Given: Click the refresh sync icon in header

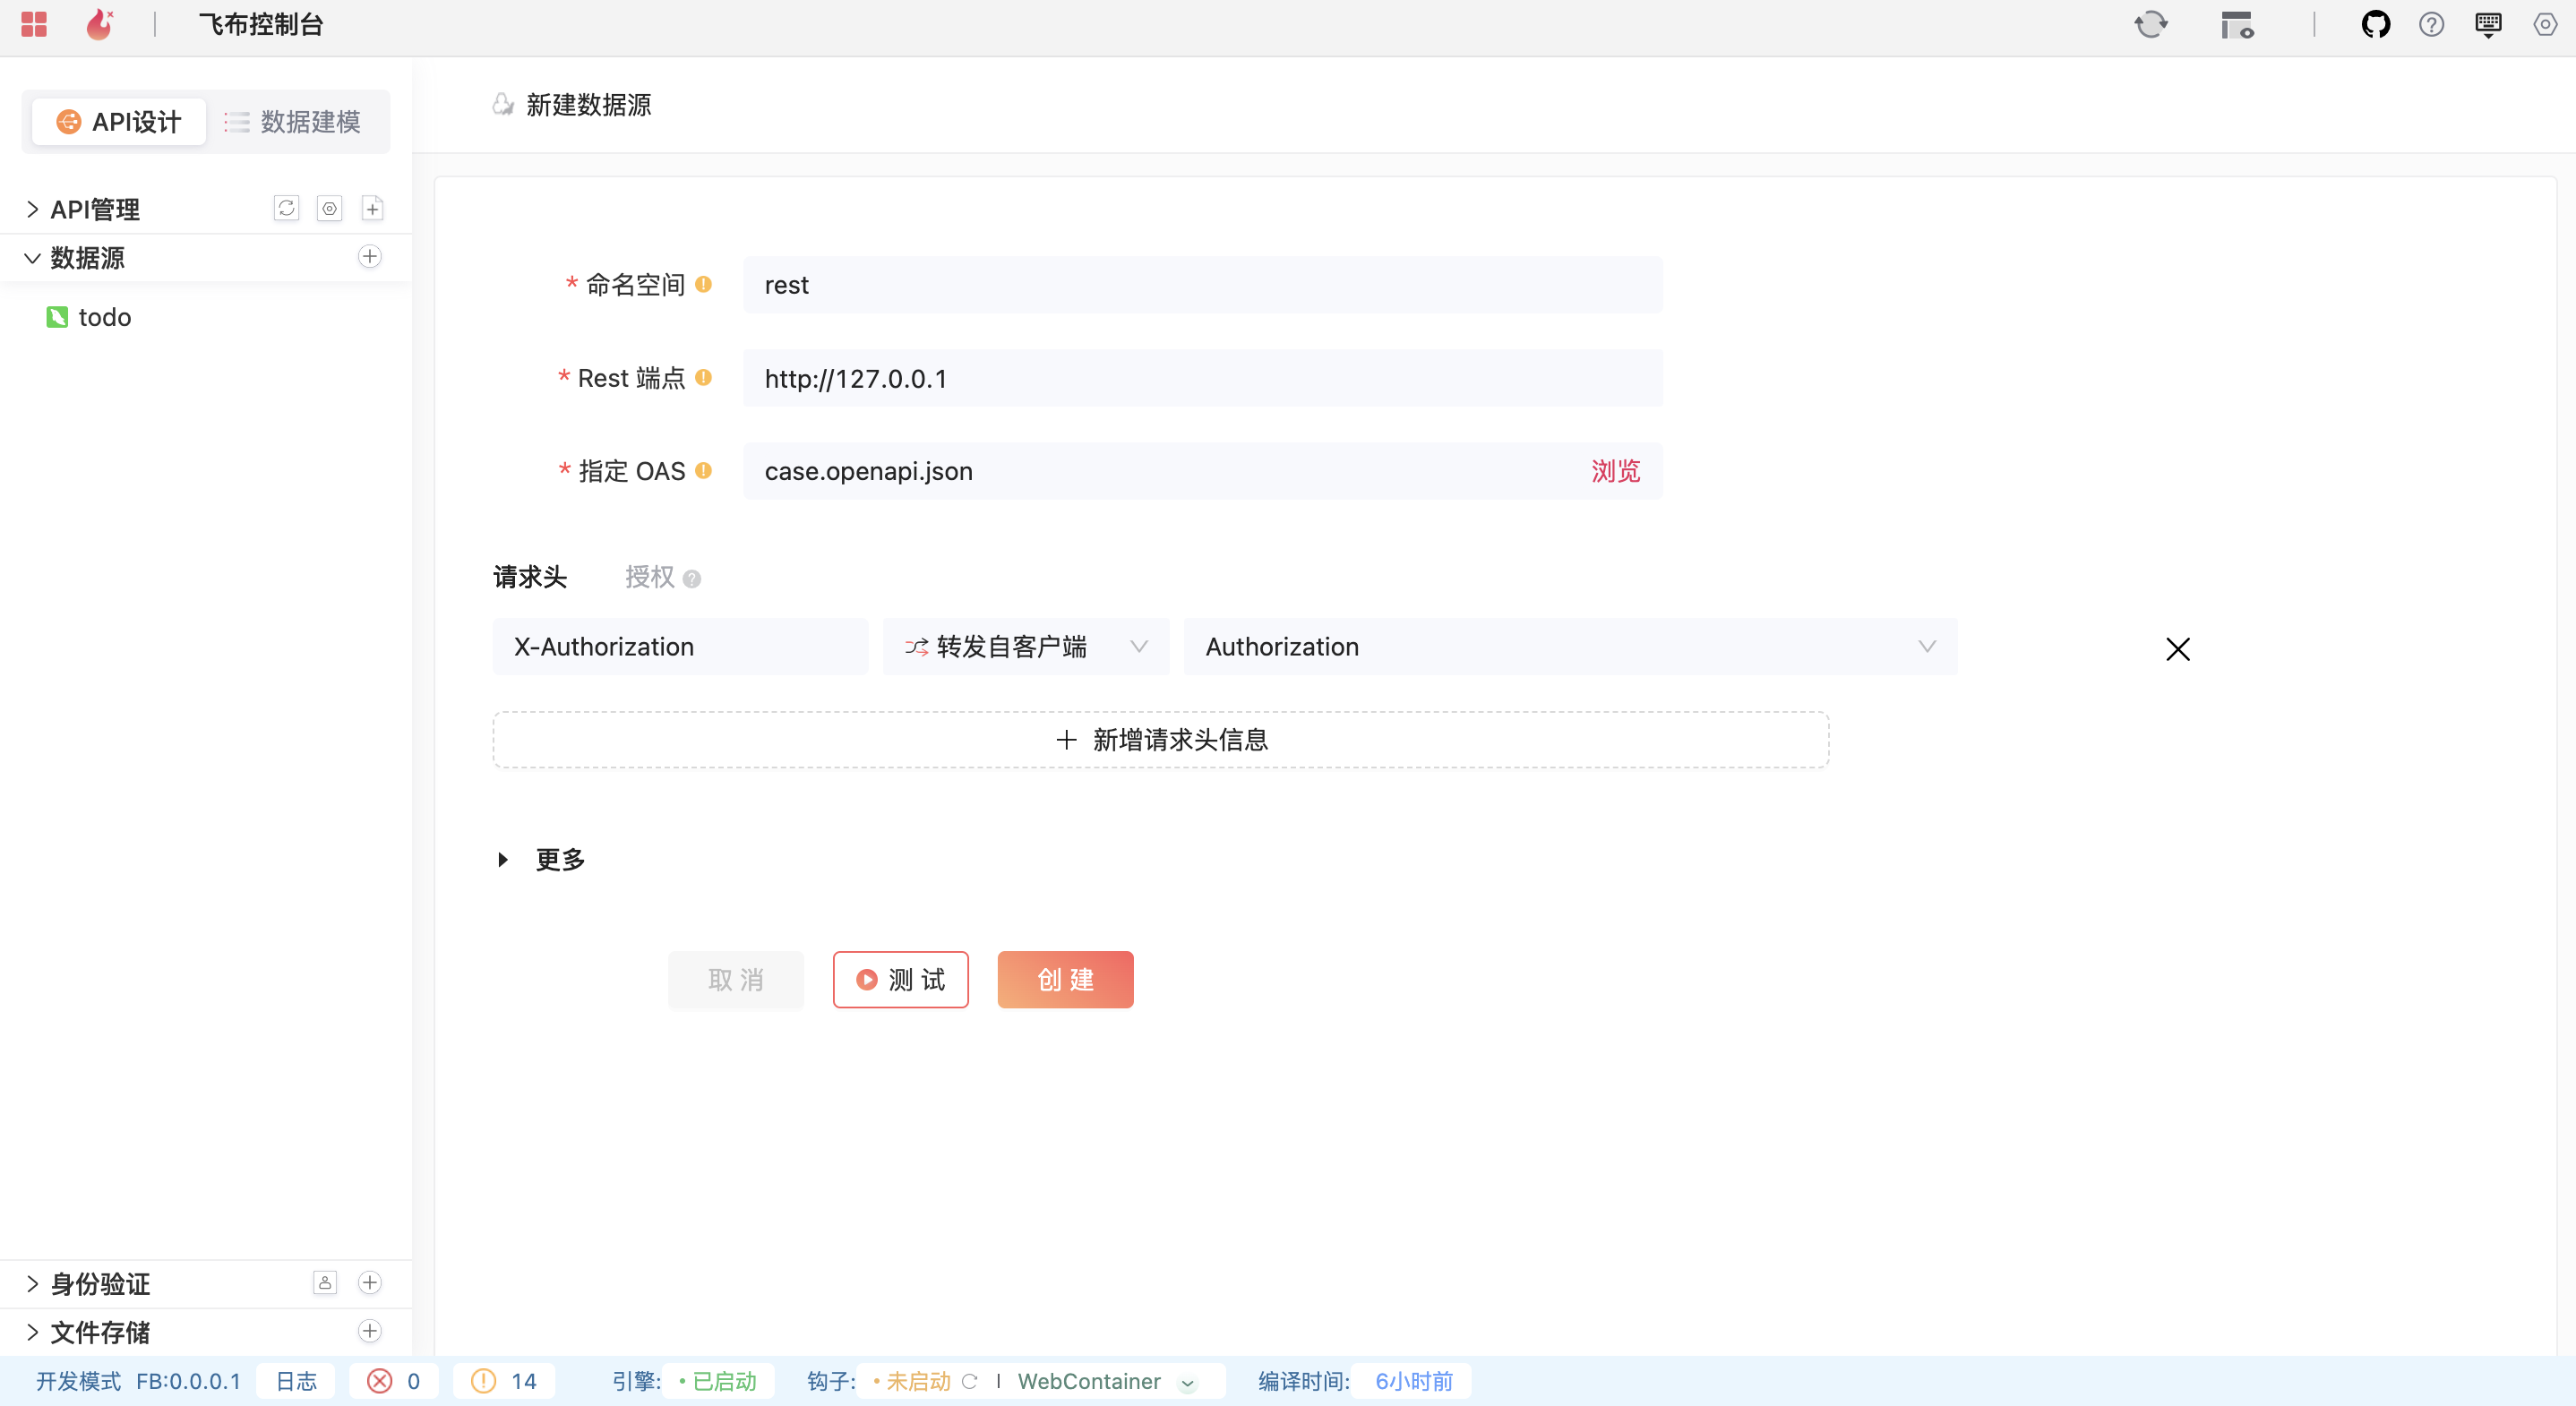Looking at the screenshot, I should click(x=2151, y=25).
